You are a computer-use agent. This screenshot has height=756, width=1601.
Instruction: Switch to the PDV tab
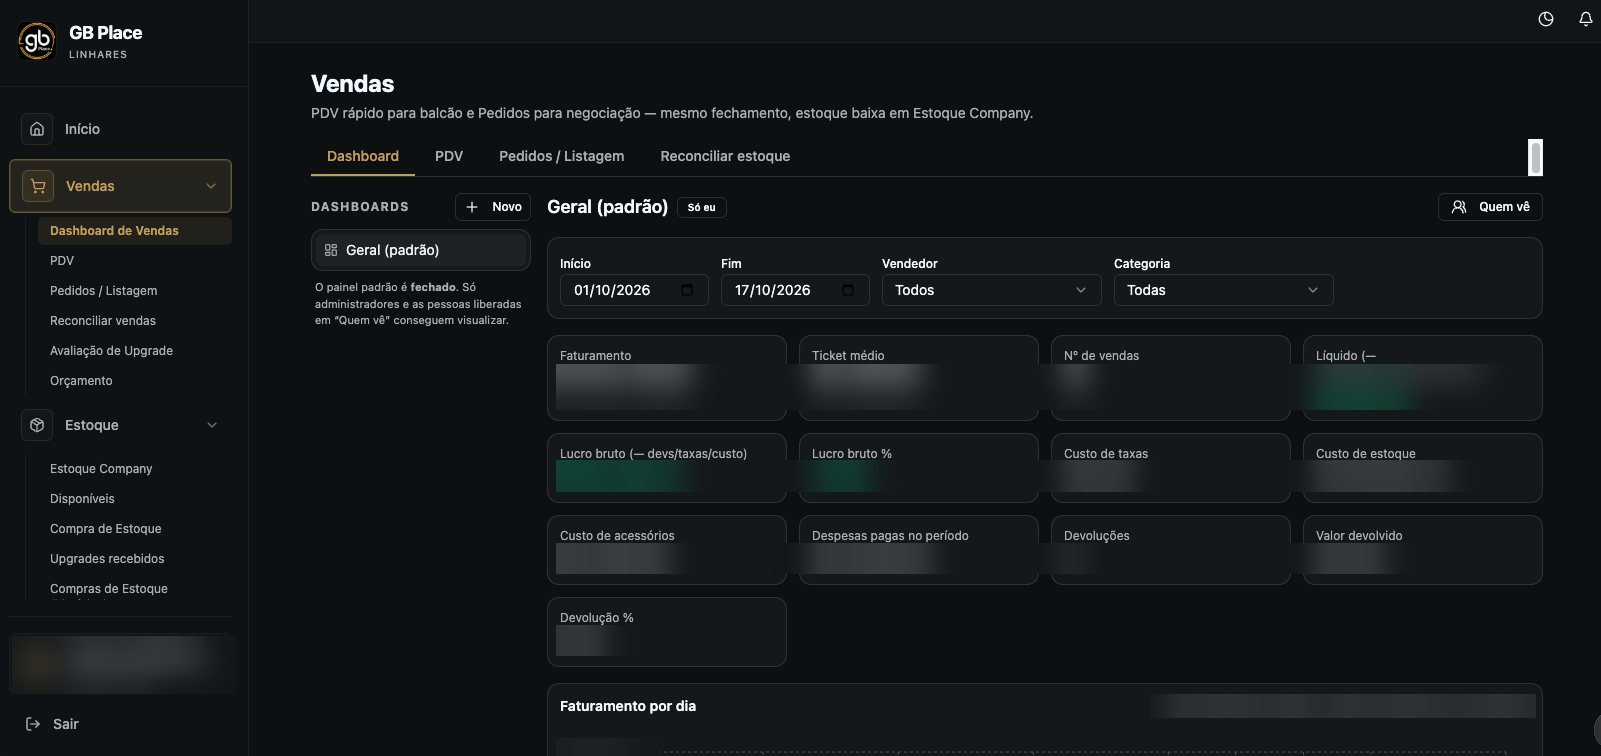click(449, 156)
